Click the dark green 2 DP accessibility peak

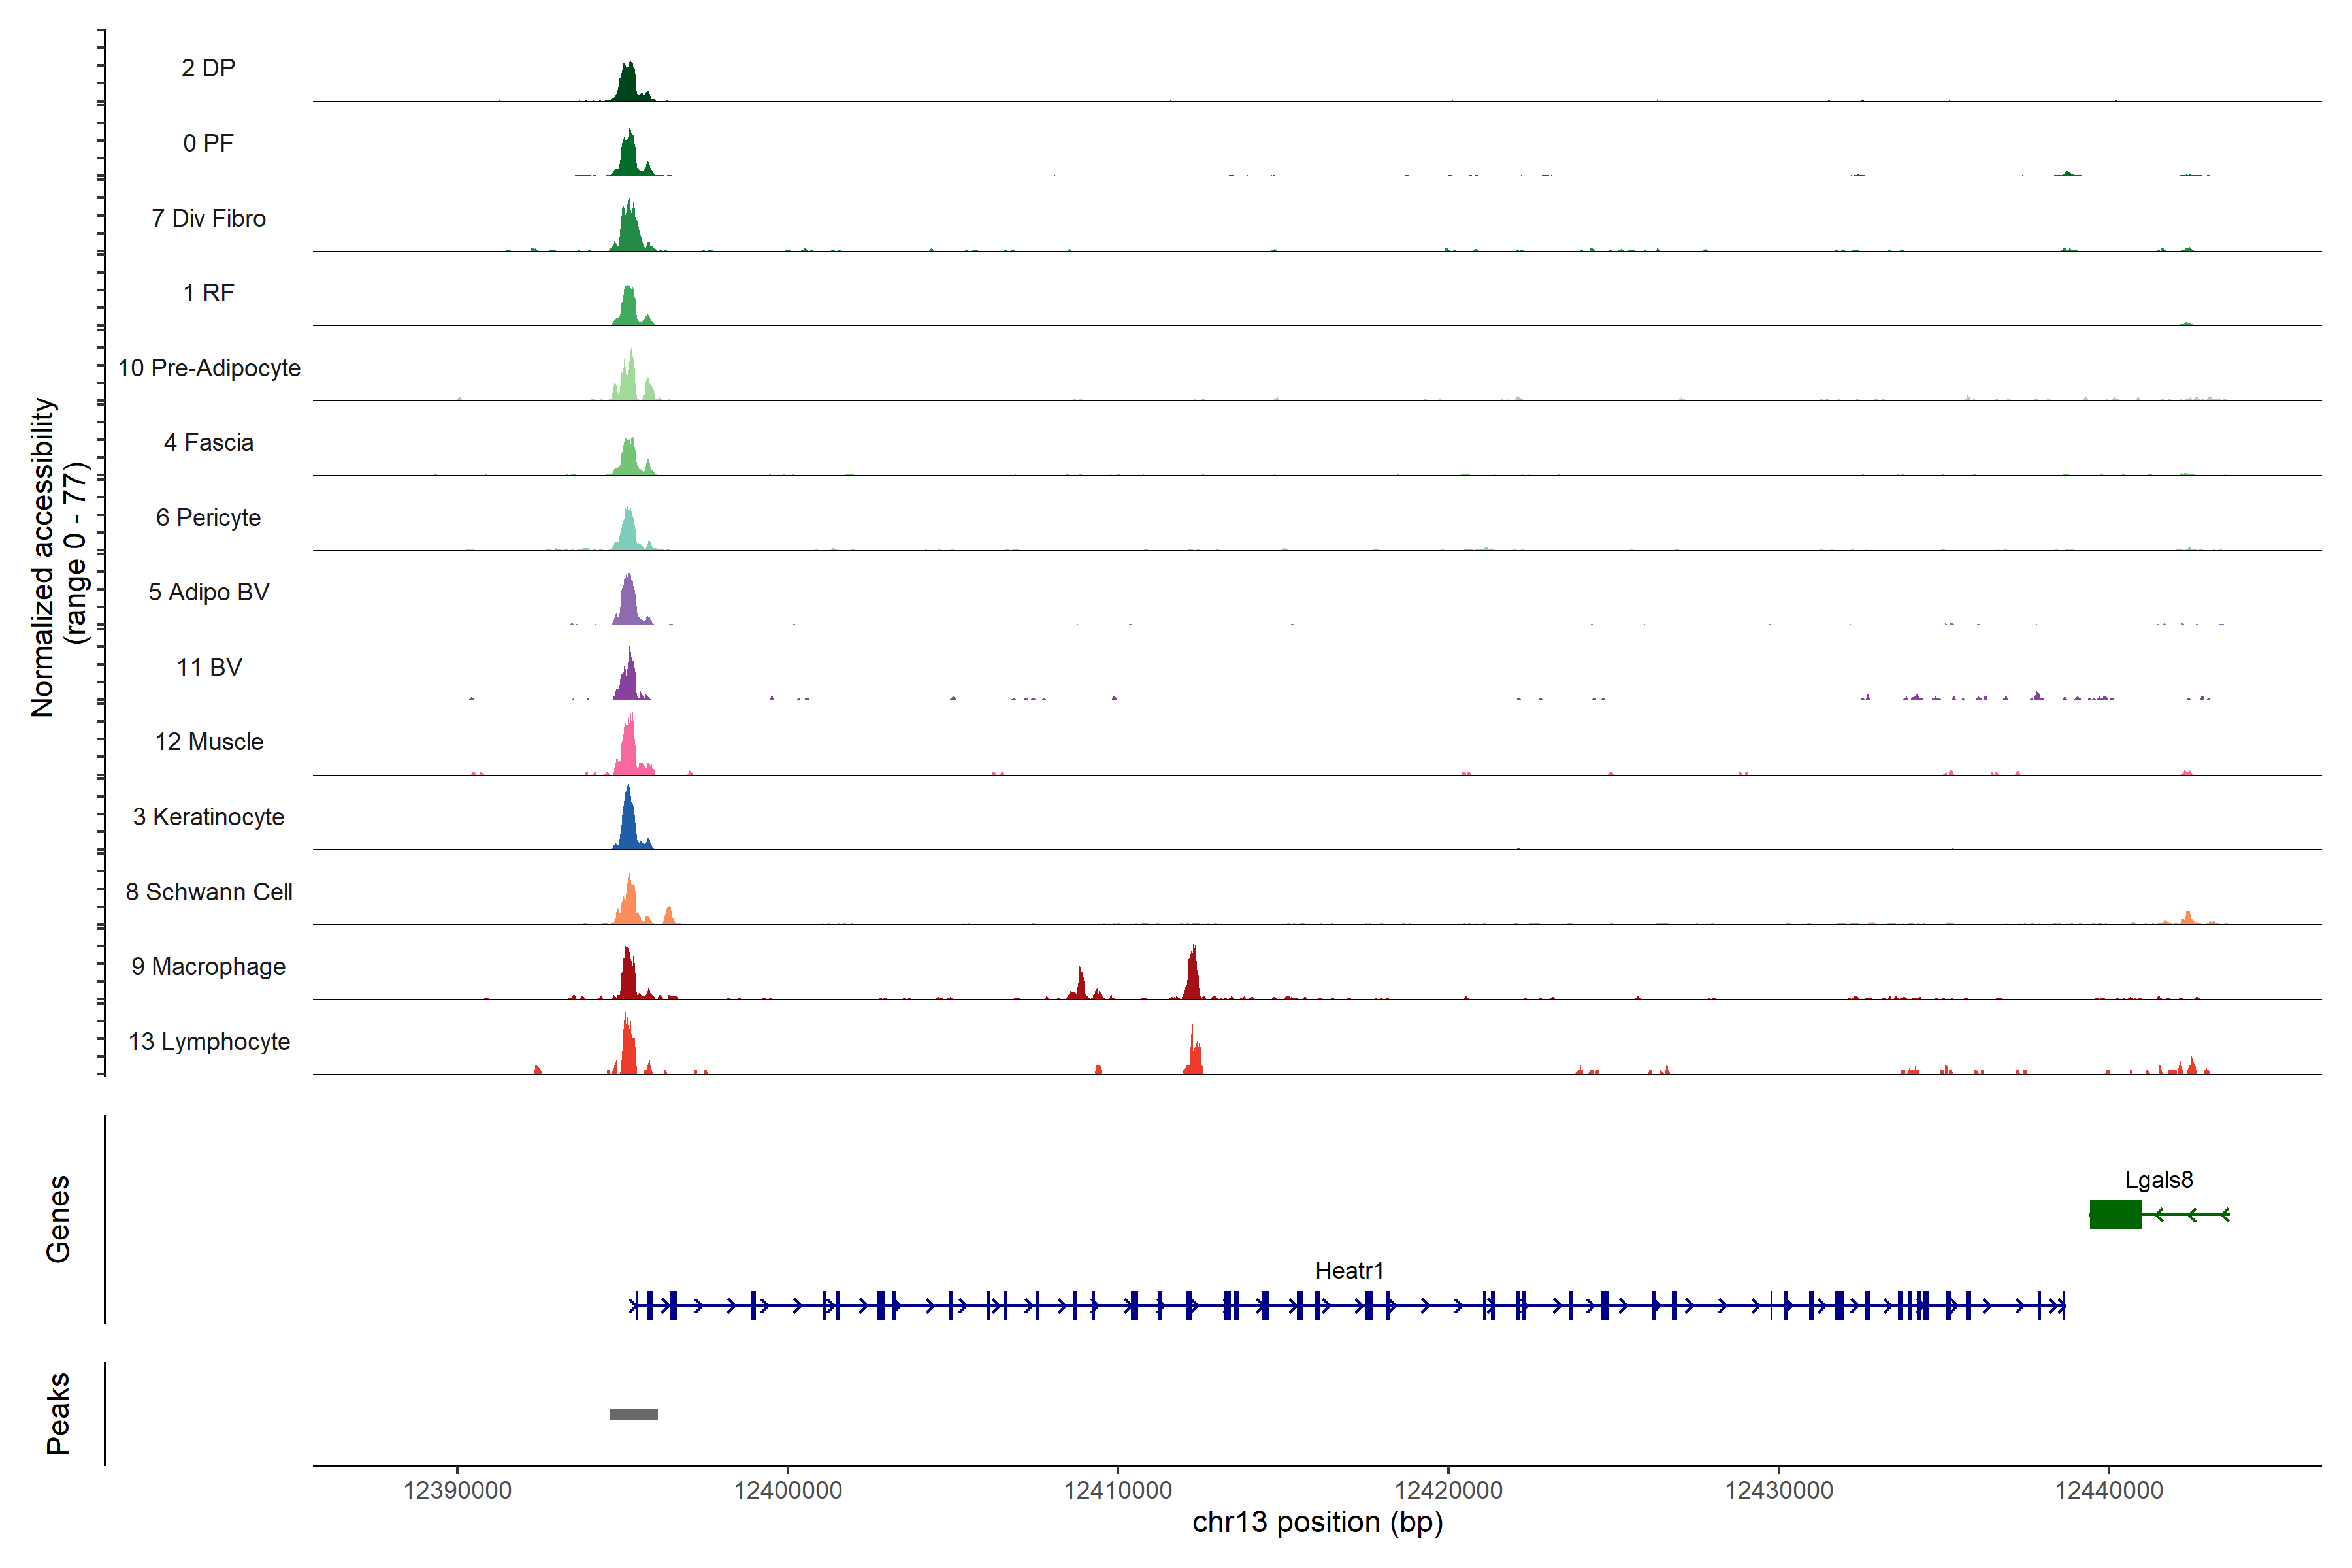(628, 85)
